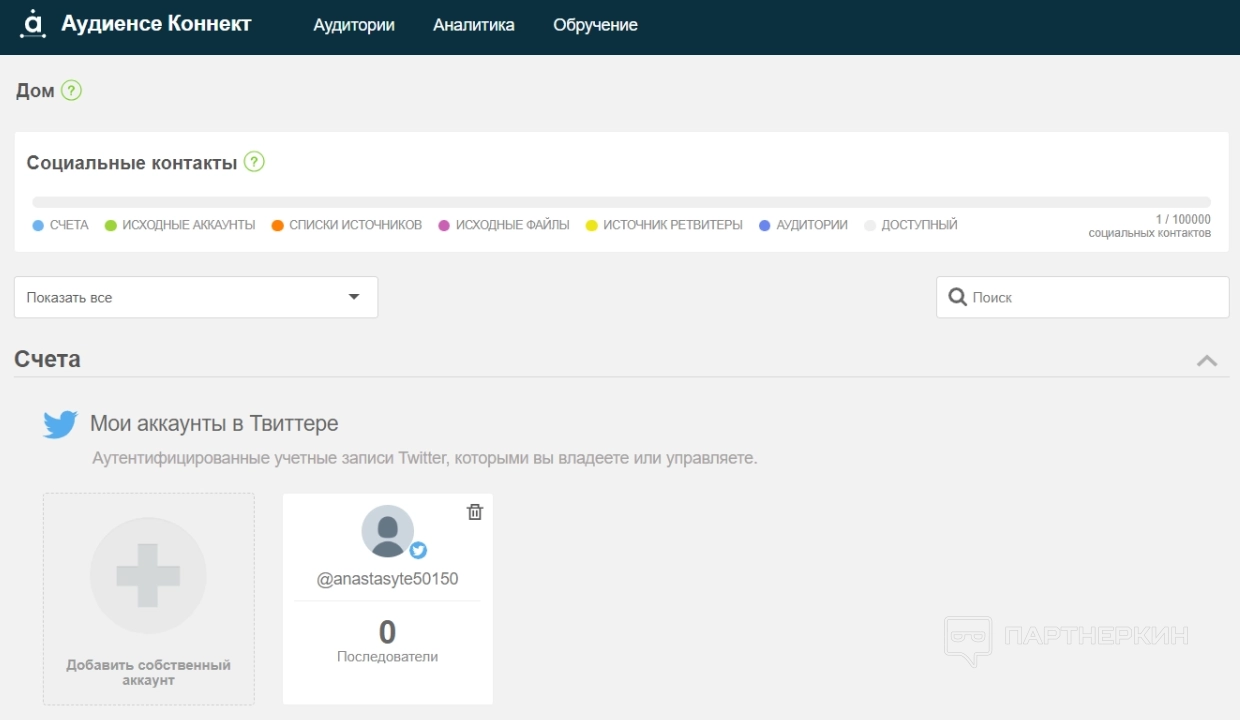Open the Обучение menu

coord(595,25)
